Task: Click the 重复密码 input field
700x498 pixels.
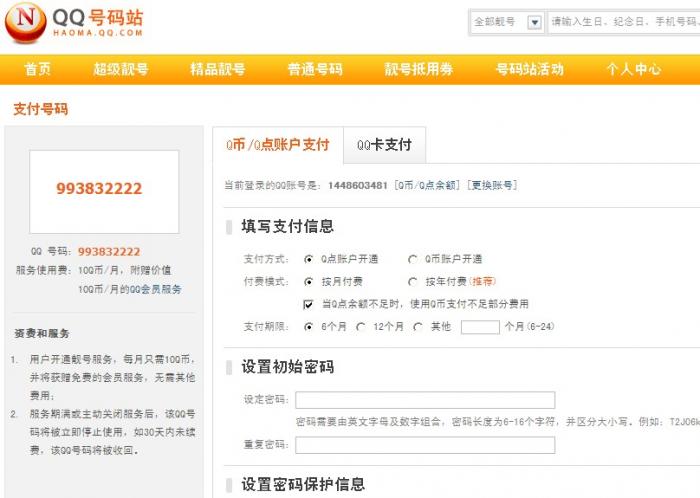Action: click(425, 445)
